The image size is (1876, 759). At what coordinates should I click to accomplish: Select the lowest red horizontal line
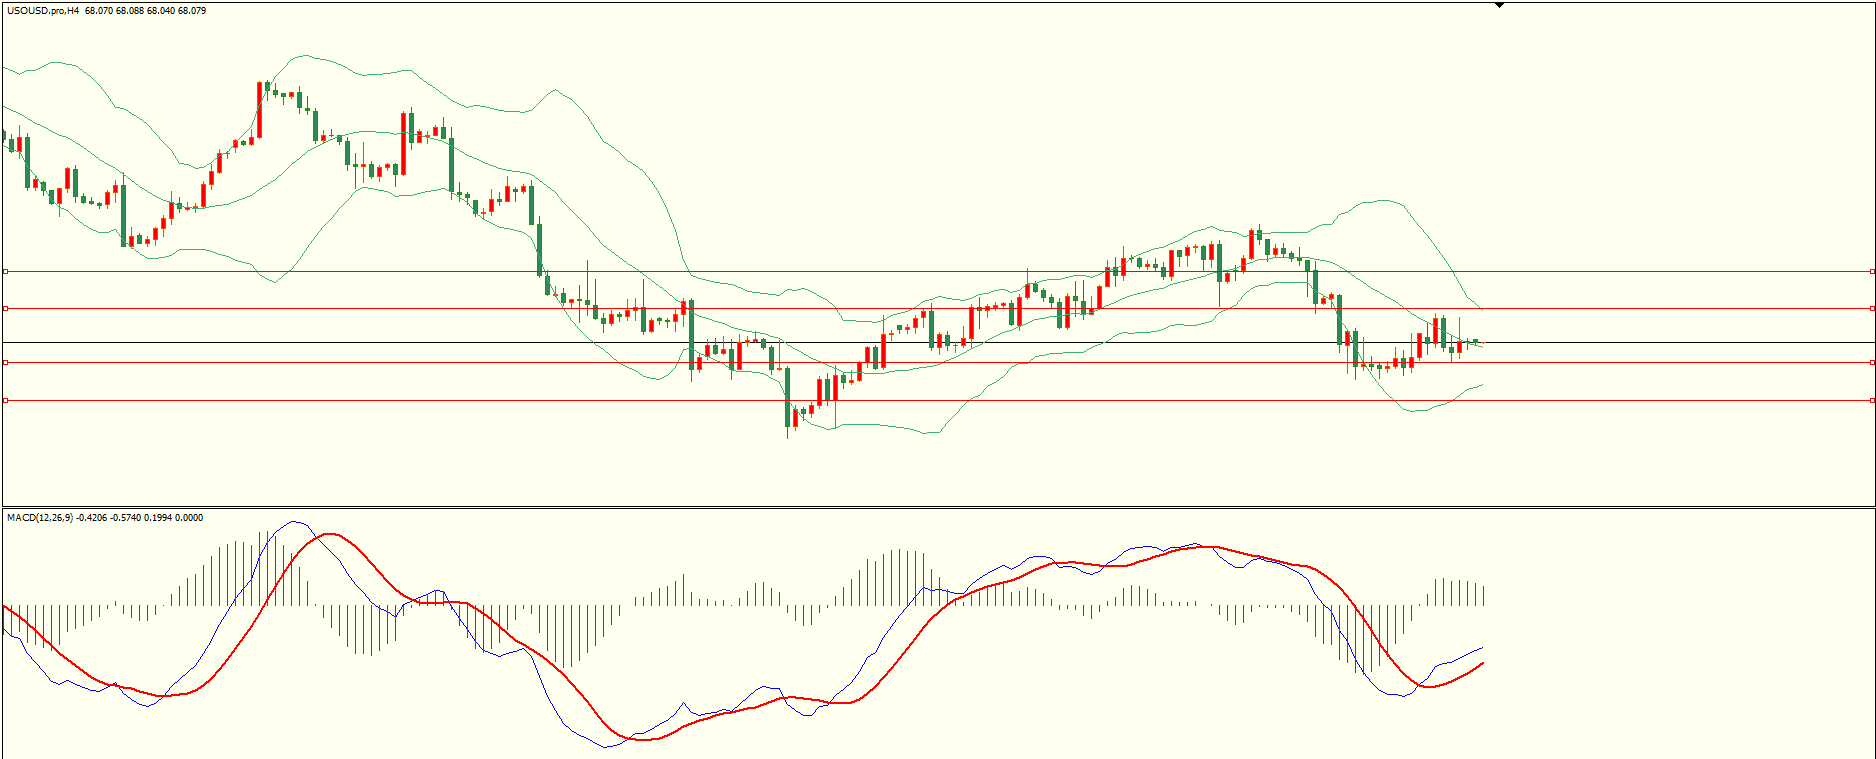[x=938, y=400]
